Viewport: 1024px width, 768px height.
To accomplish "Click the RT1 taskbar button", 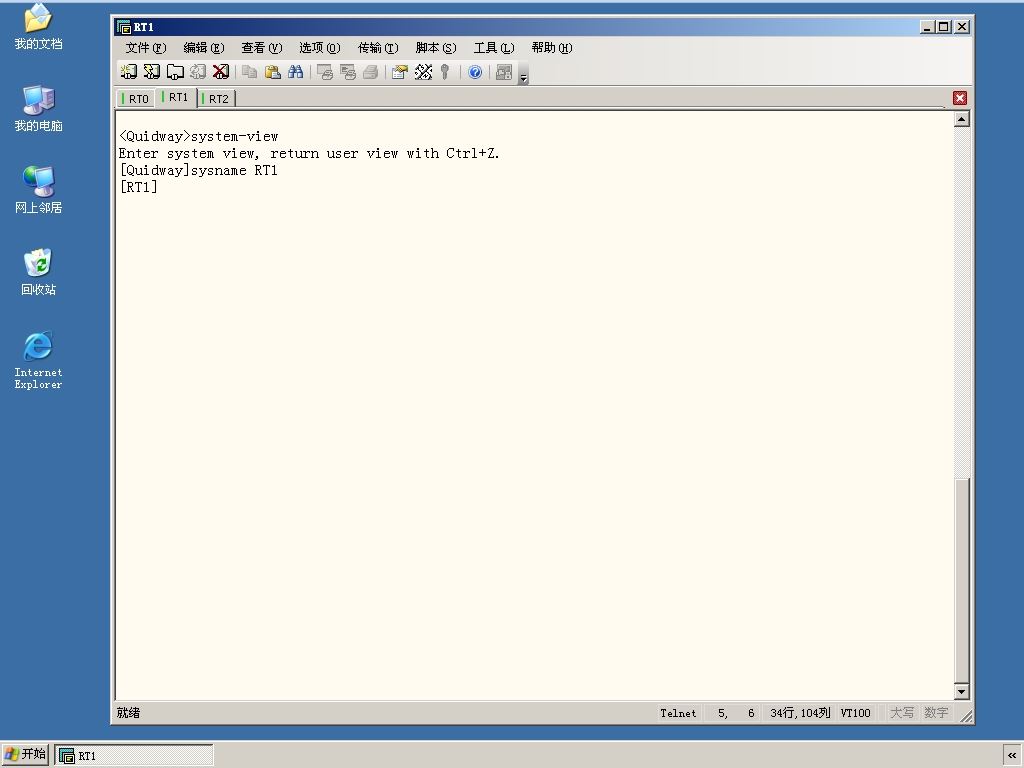I will click(134, 756).
